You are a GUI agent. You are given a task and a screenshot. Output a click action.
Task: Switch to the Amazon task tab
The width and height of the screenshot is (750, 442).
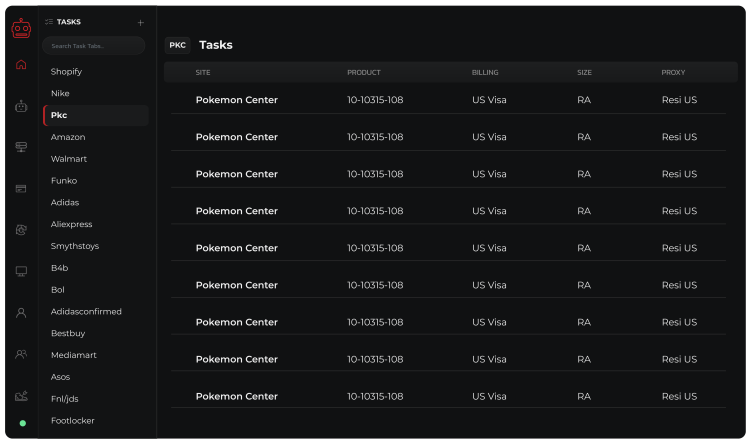pos(68,137)
